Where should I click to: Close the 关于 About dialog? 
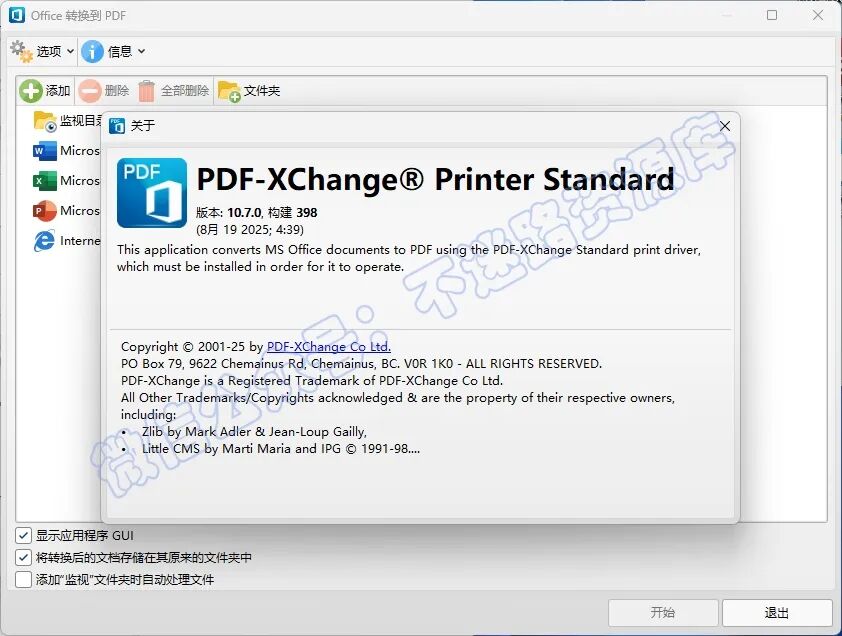point(724,126)
